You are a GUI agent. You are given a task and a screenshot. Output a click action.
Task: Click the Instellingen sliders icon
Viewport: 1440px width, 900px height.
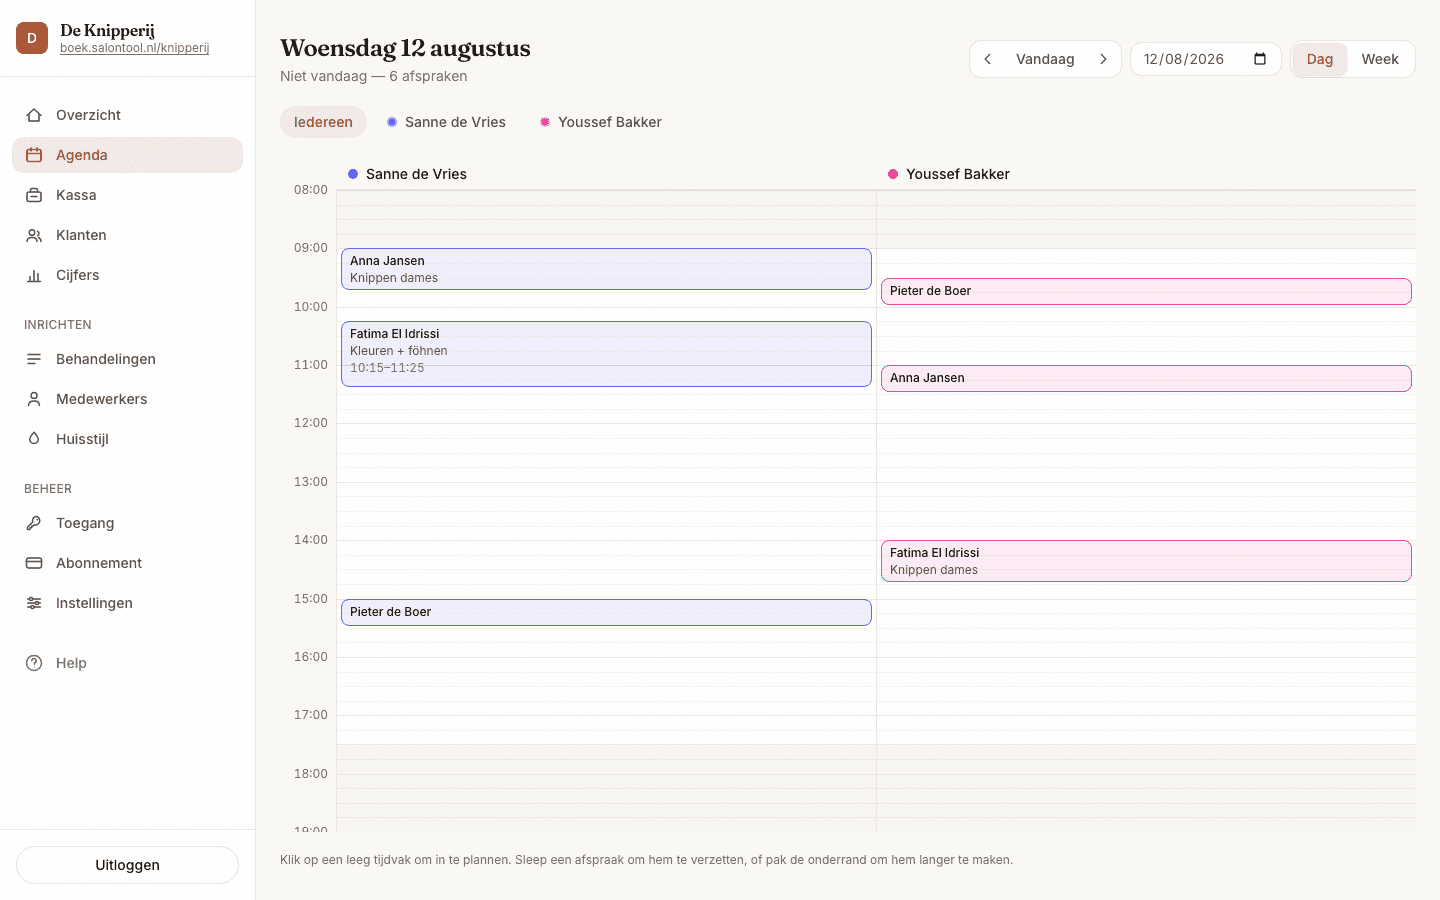[x=34, y=603]
